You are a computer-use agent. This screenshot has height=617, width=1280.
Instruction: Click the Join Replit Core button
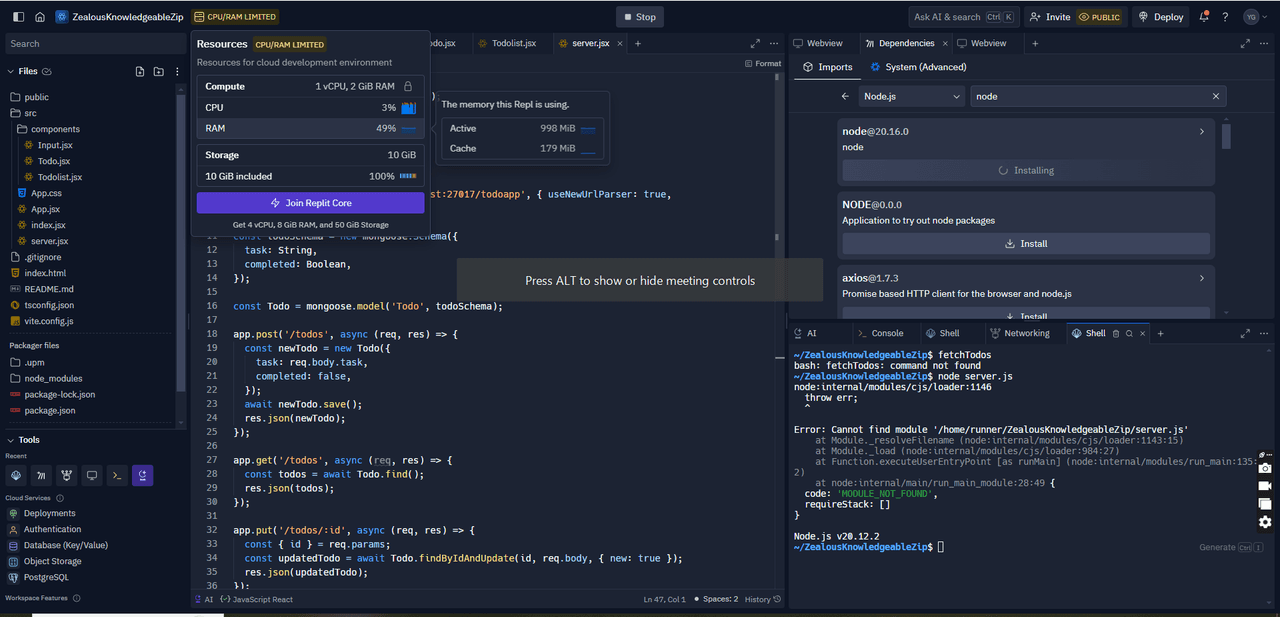click(x=310, y=203)
